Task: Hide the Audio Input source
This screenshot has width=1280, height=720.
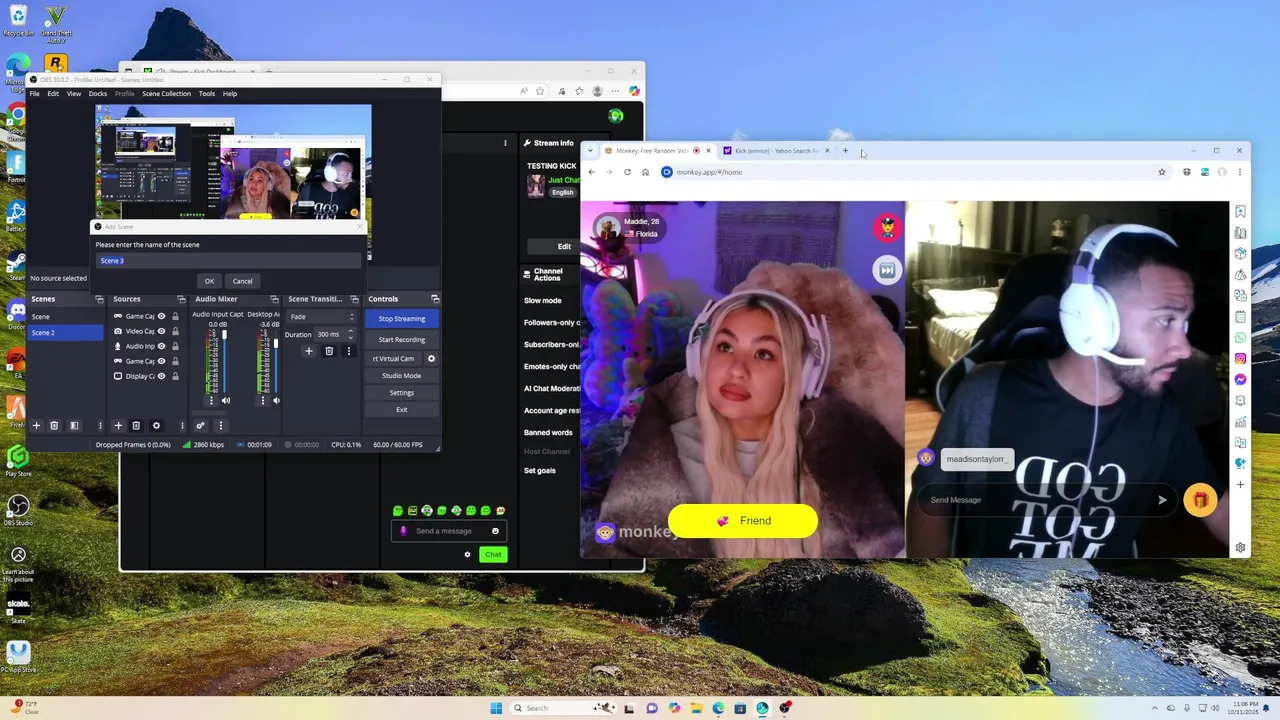Action: [x=161, y=346]
